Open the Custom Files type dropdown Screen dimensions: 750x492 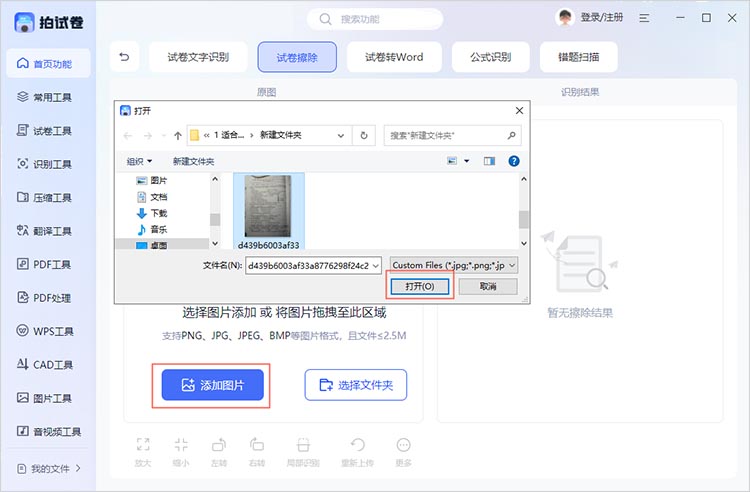click(x=453, y=265)
